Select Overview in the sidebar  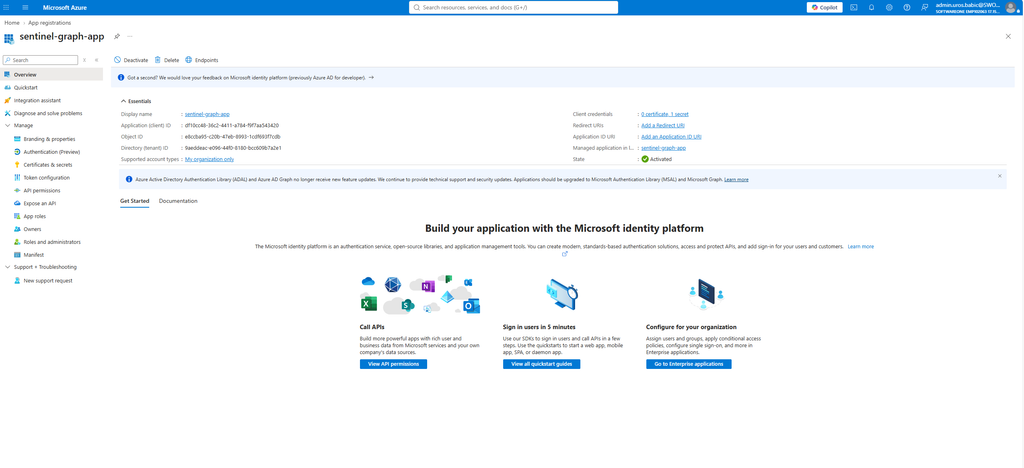pos(52,74)
